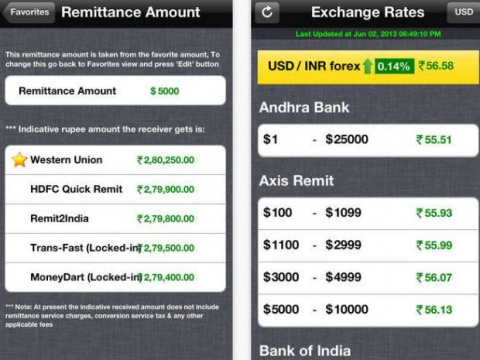
Task: Tap the USD / INR forex banner
Action: (x=368, y=66)
